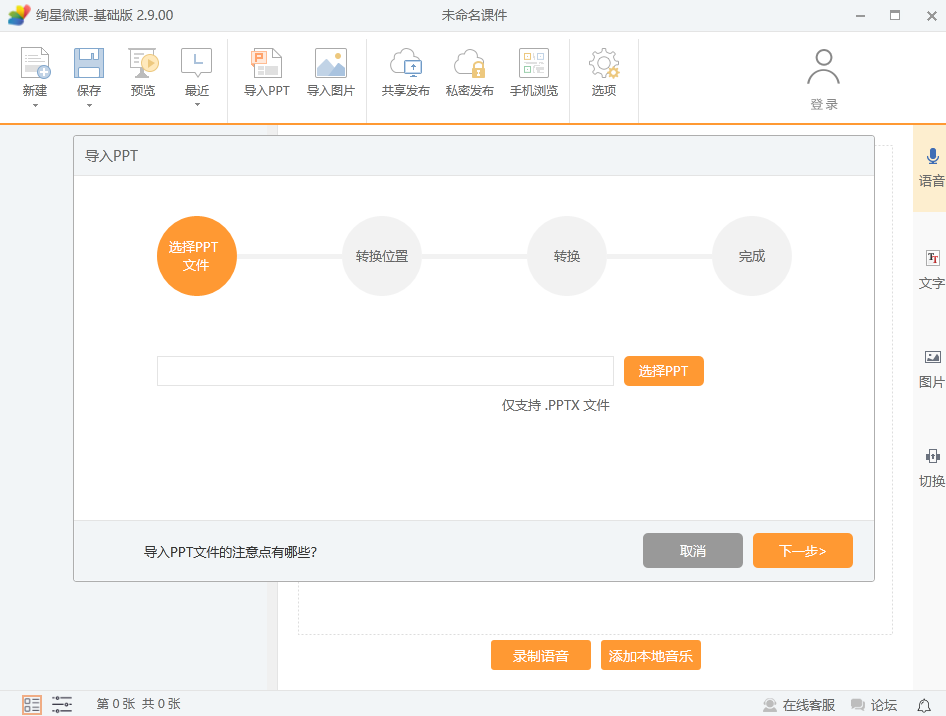The width and height of the screenshot is (946, 716).
Task: Open the 论坛 forum link
Action: pos(874,705)
